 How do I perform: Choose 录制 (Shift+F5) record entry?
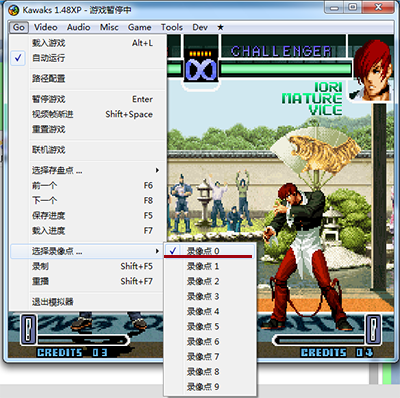click(88, 266)
